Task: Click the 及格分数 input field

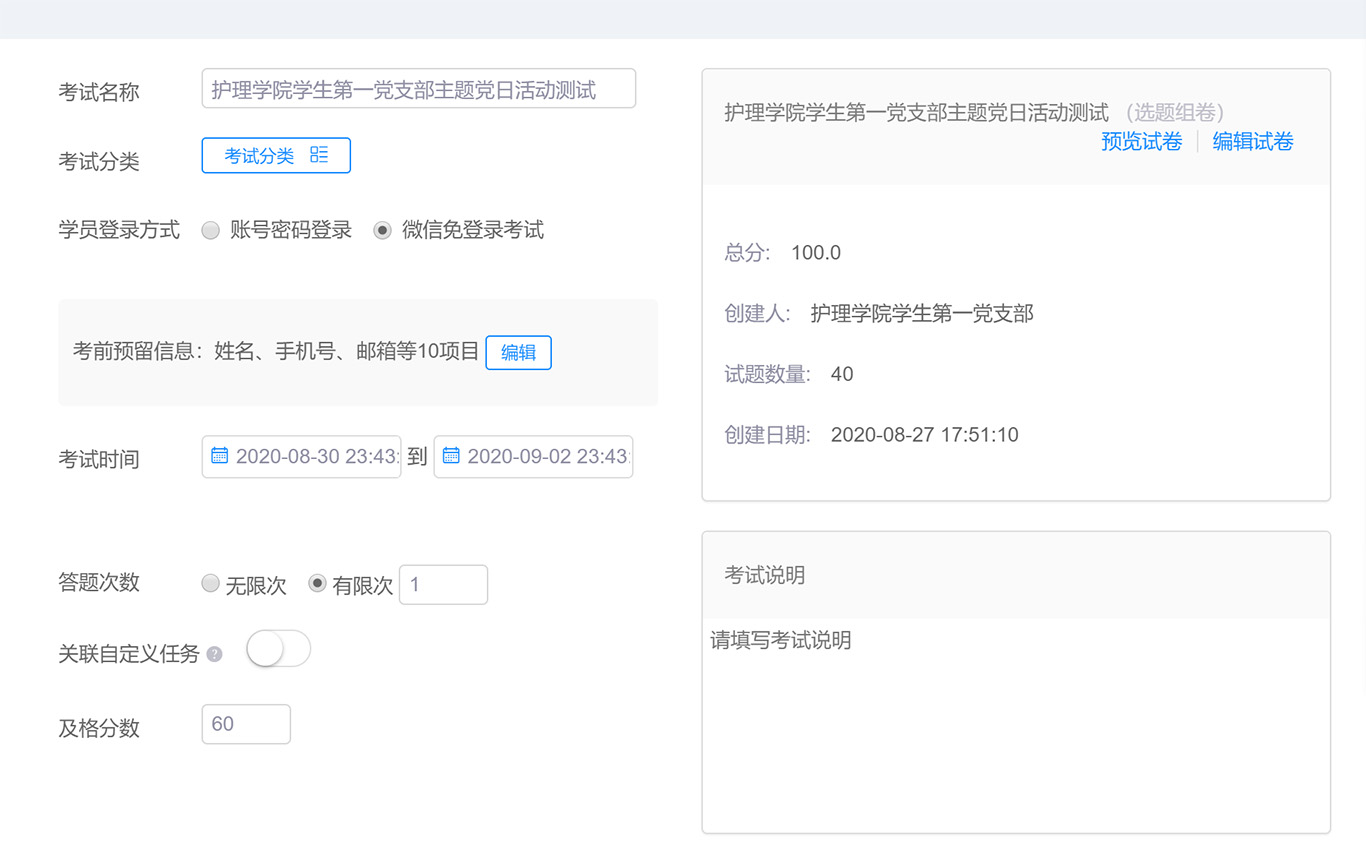Action: [x=246, y=724]
